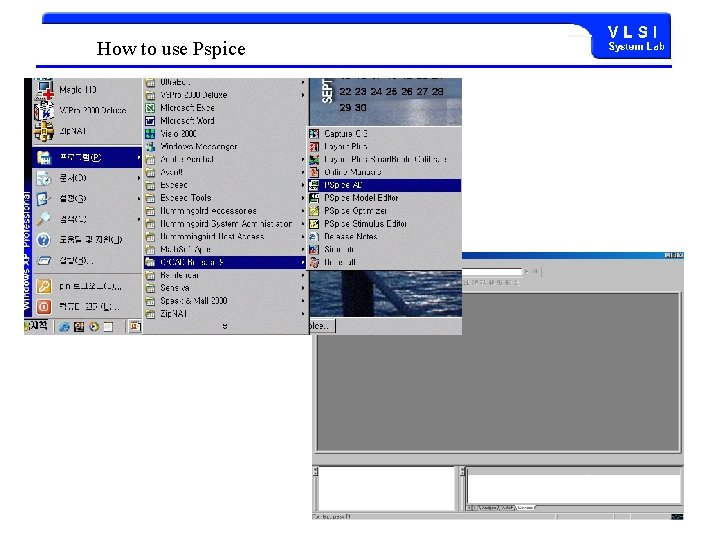The height and width of the screenshot is (540, 720).
Task: Click the PSpice Model Editor icon
Action: click(x=314, y=198)
